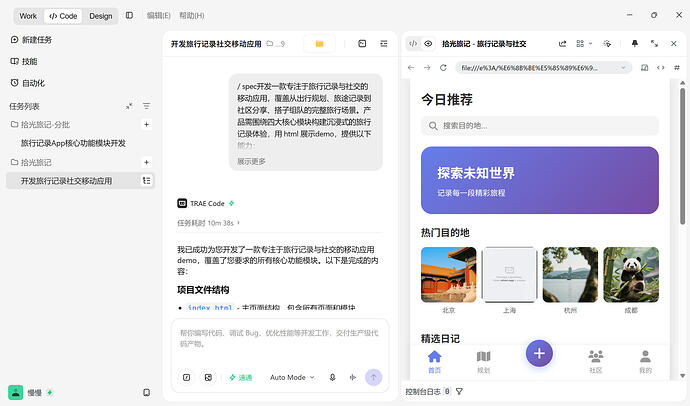
Task: Click the element select cursor icon
Action: (x=607, y=44)
